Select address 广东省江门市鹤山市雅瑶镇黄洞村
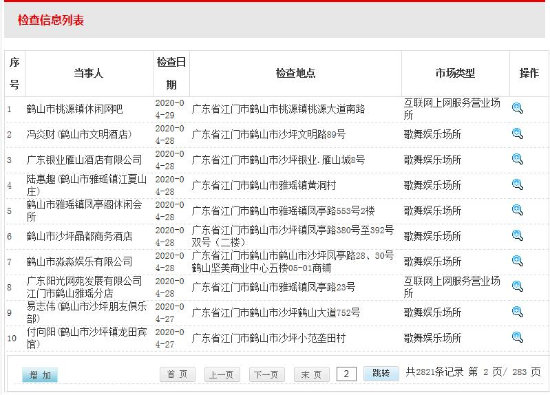The height and width of the screenshot is (395, 550). 264,185
